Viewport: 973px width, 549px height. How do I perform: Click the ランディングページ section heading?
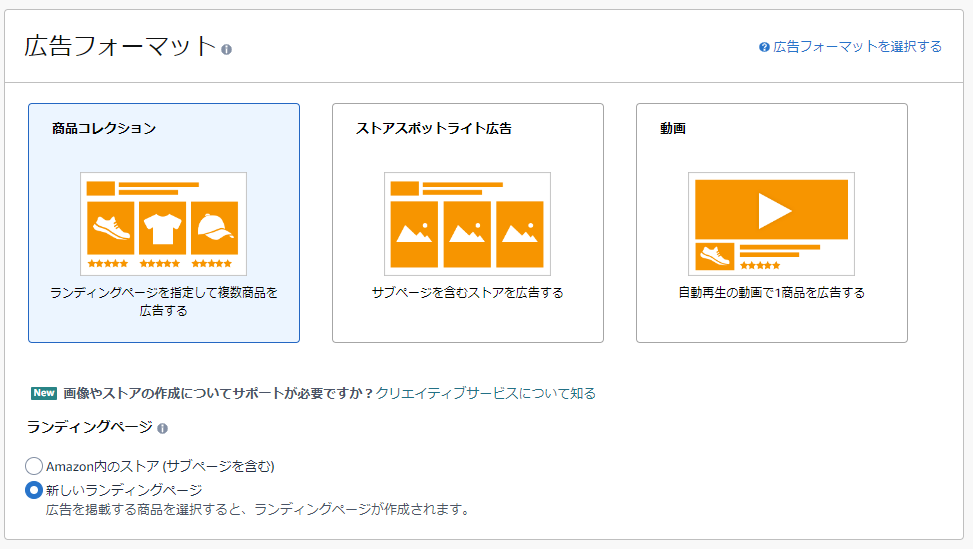(89, 427)
